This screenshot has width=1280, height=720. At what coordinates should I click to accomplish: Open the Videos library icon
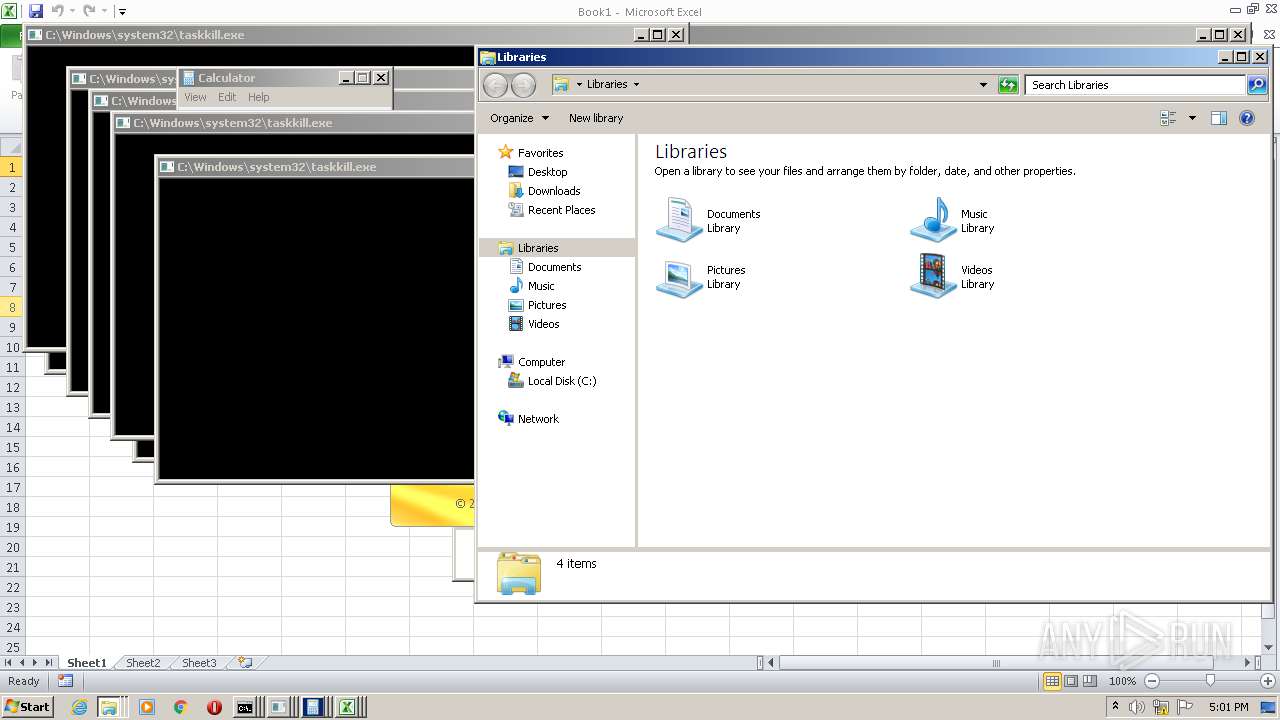[933, 277]
